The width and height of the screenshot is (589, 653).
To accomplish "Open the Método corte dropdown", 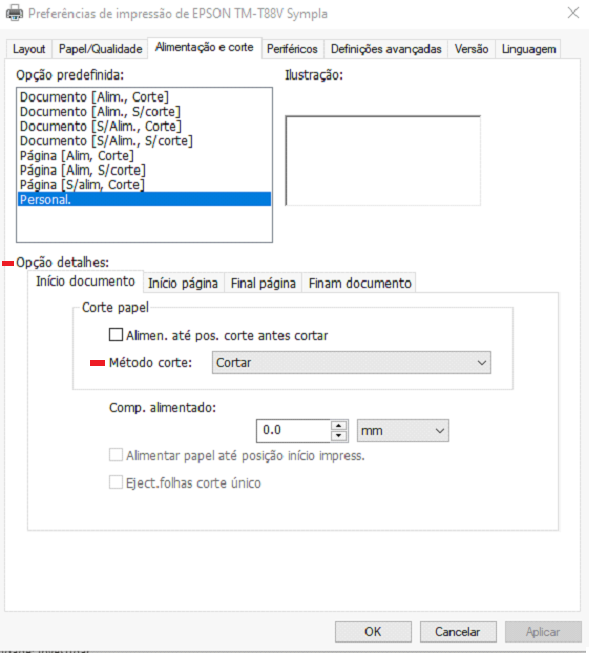I will (351, 363).
